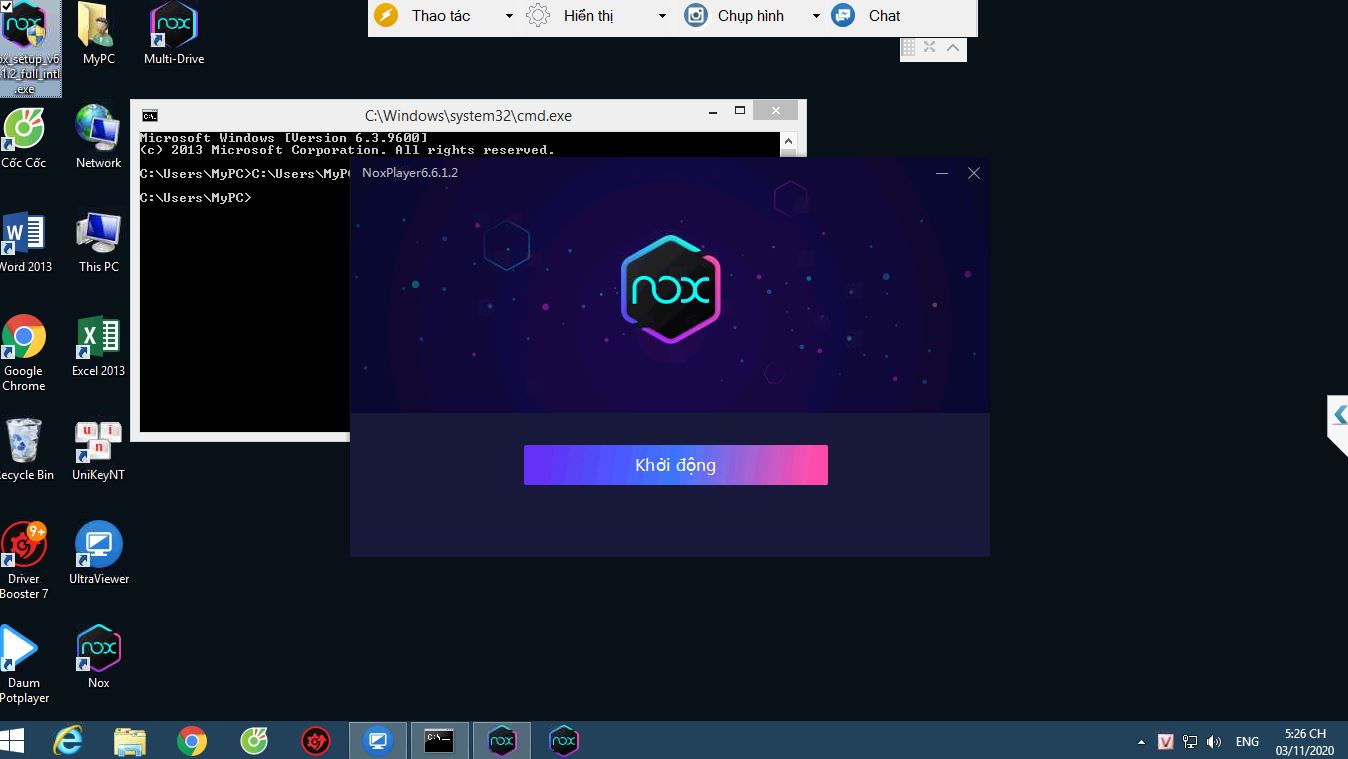Show hidden tray icons arrow

1141,743
